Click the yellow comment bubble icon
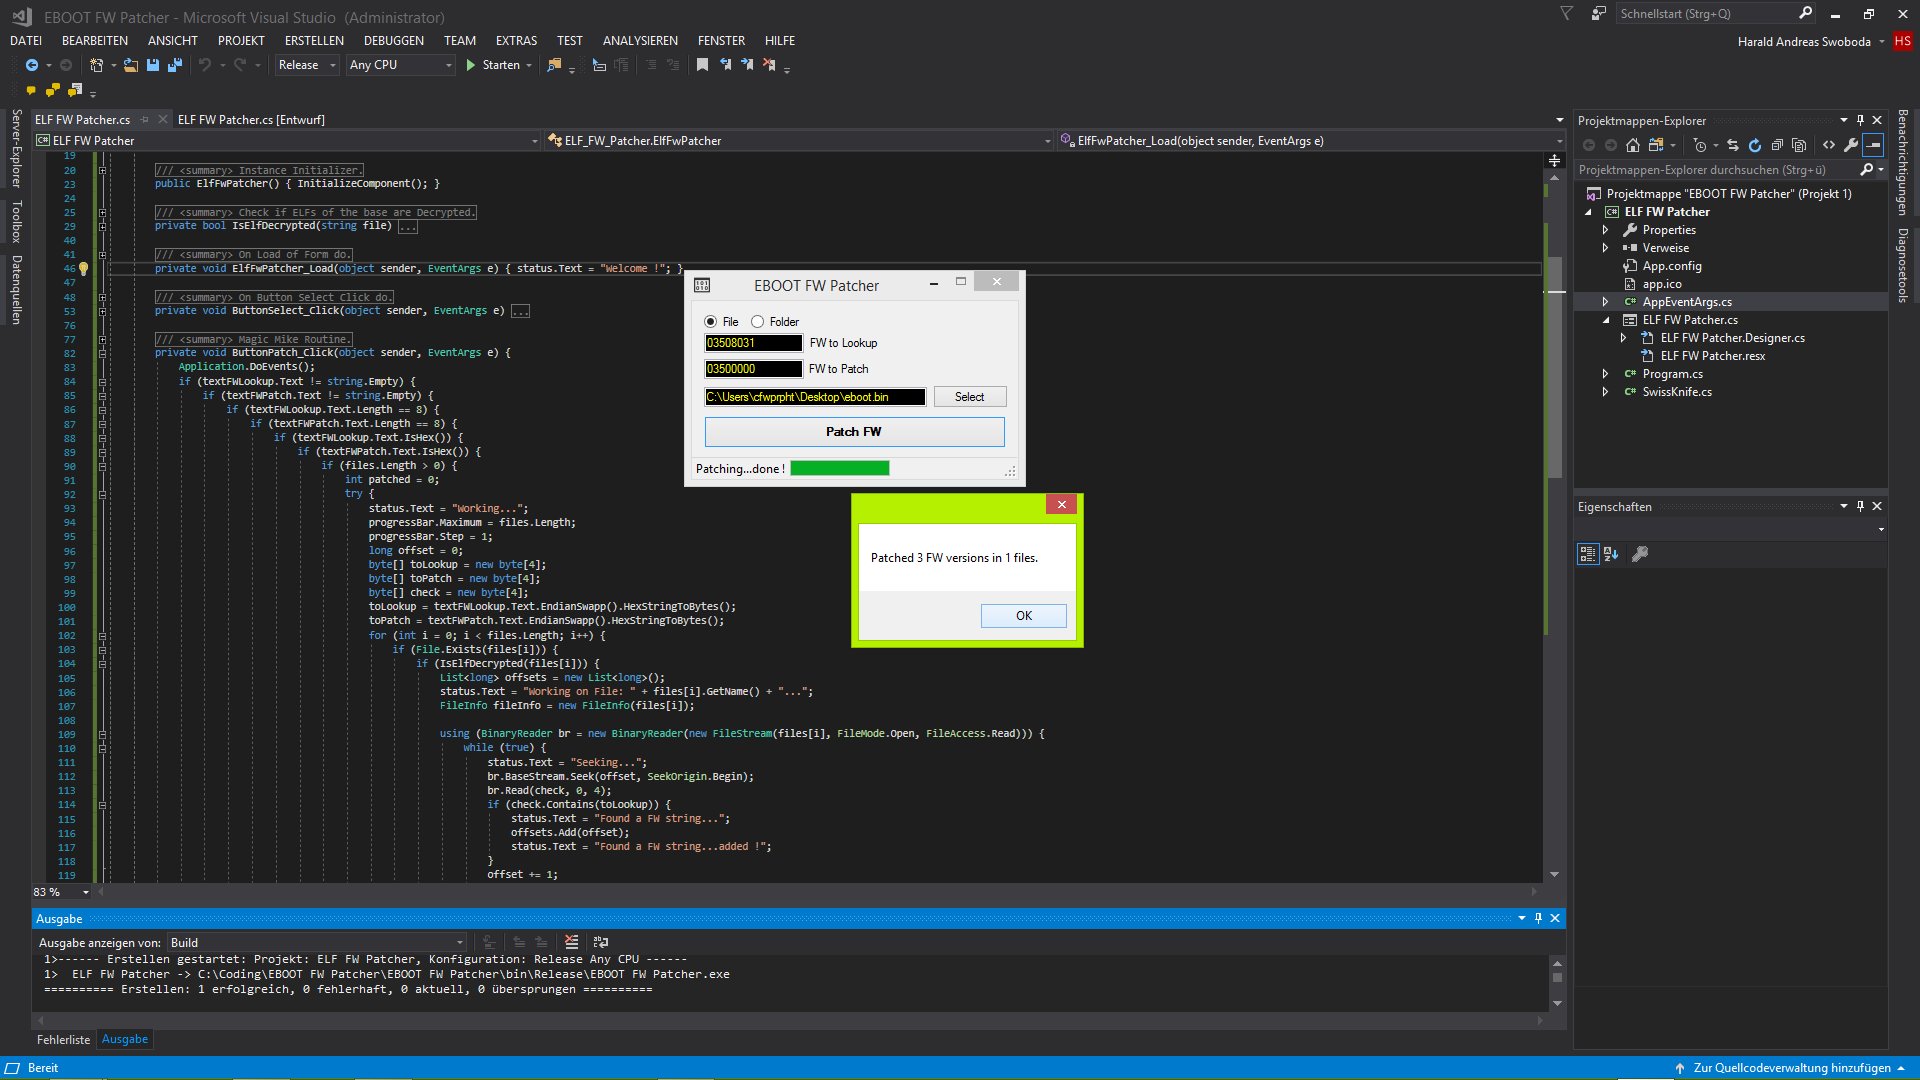Viewport: 1920px width, 1080px height. click(x=31, y=91)
